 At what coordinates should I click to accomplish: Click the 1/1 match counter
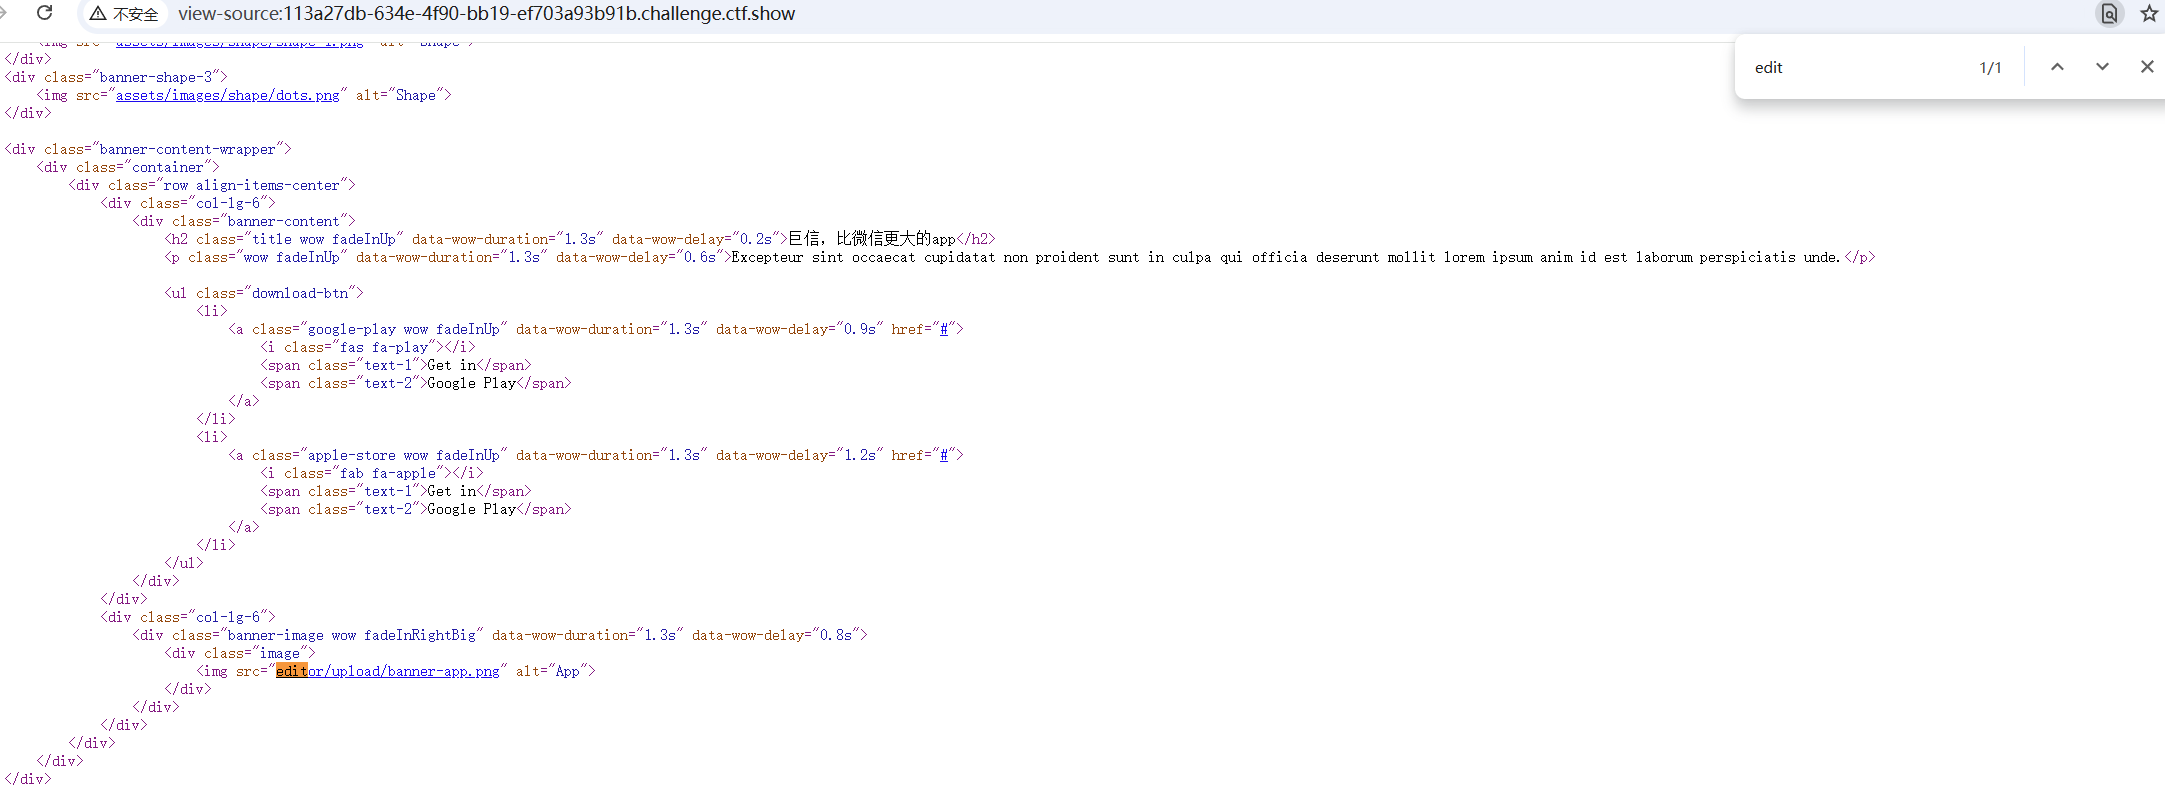coord(1990,67)
